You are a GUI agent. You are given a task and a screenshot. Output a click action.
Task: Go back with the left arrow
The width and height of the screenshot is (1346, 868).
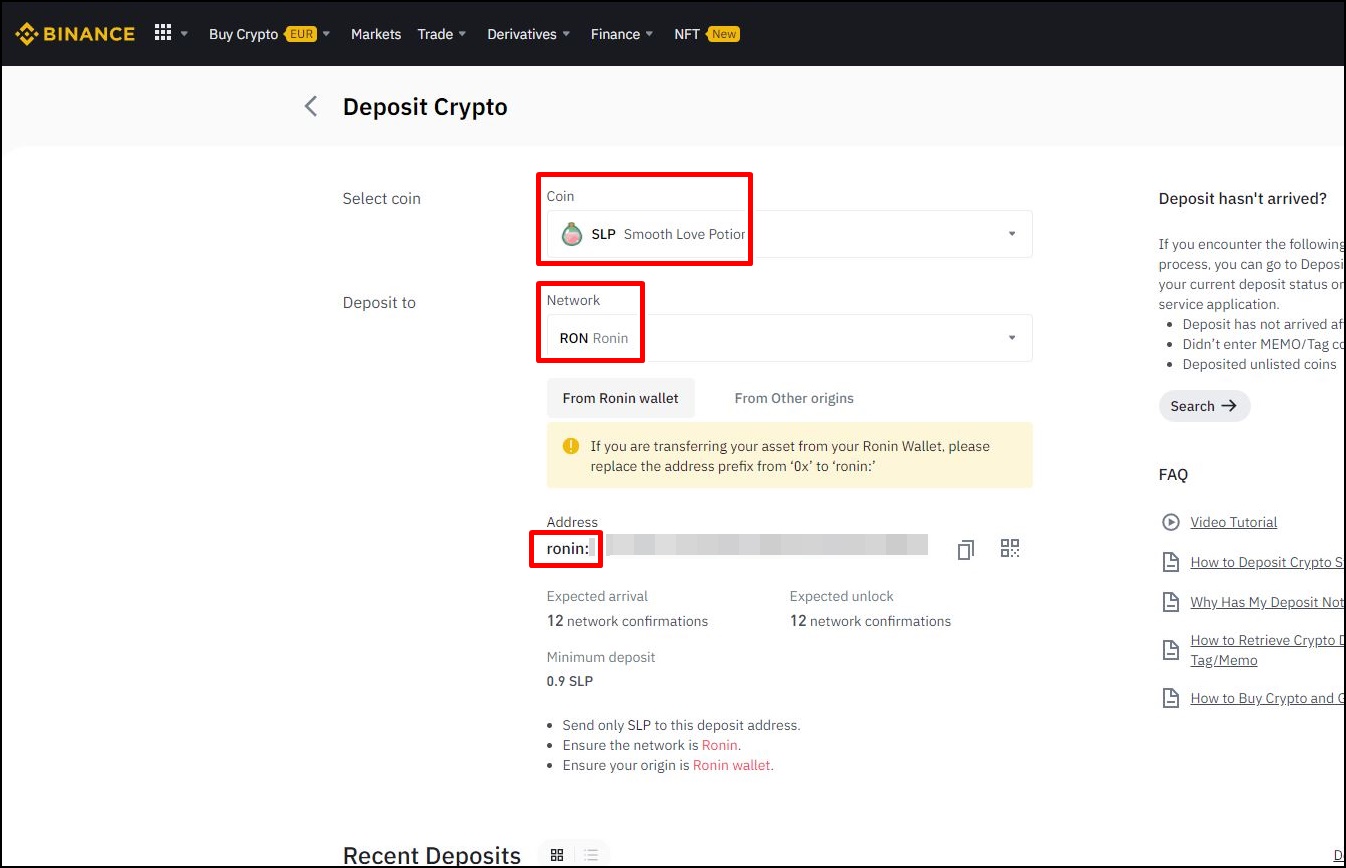pos(311,106)
